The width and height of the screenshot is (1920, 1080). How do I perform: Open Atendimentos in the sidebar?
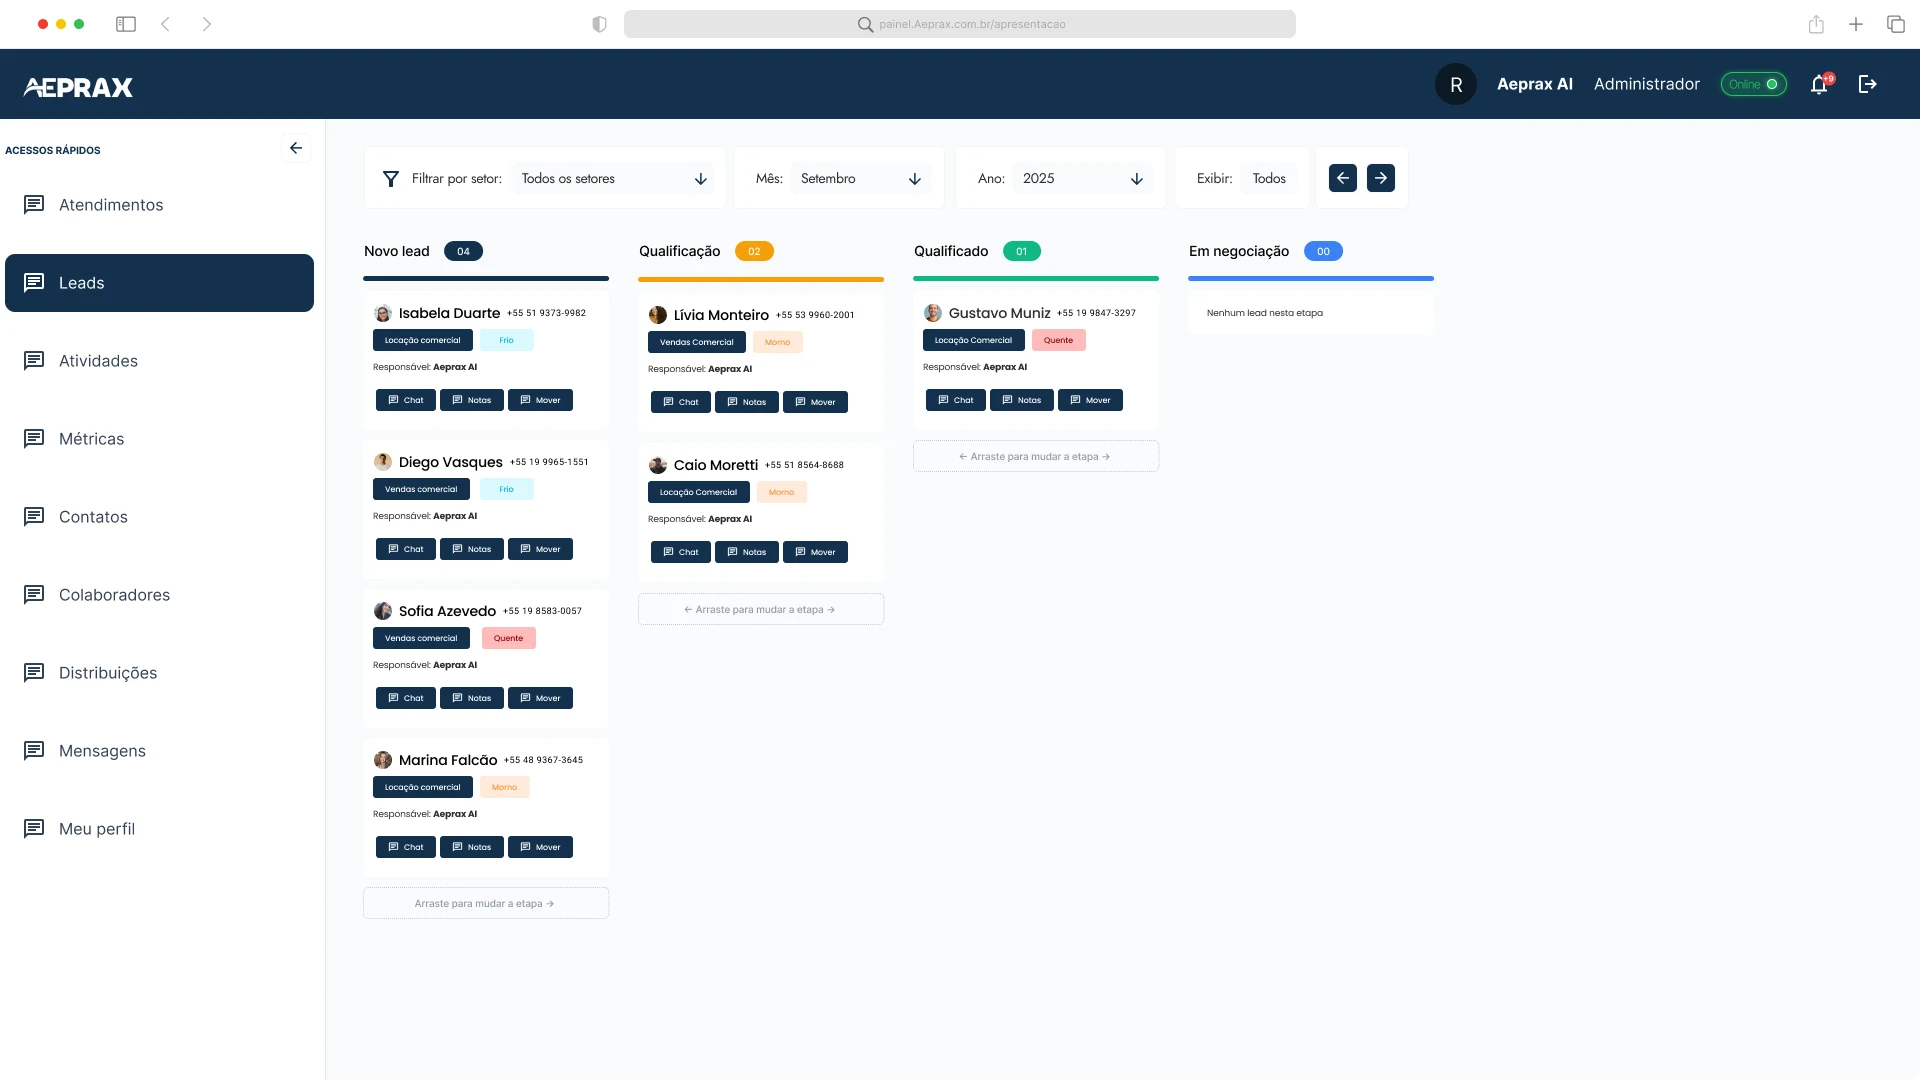pos(159,205)
